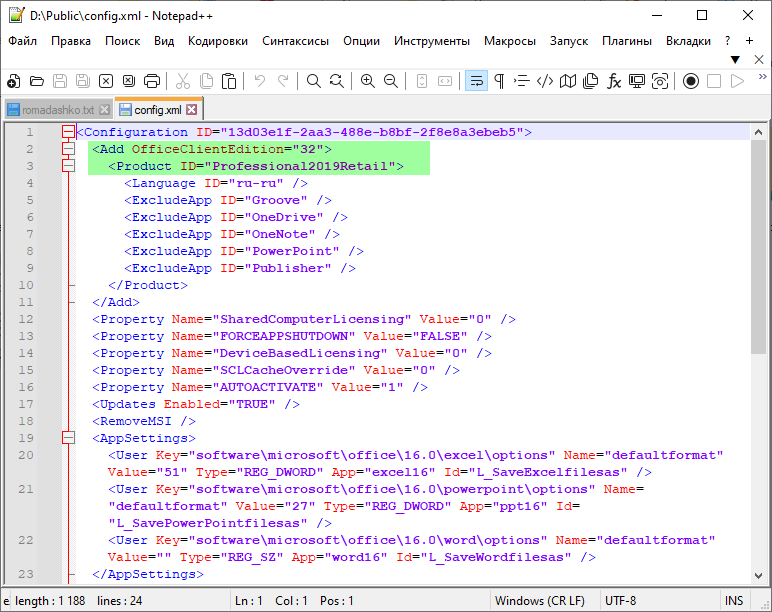
Task: Click the Paste clipboard icon
Action: coord(229,81)
